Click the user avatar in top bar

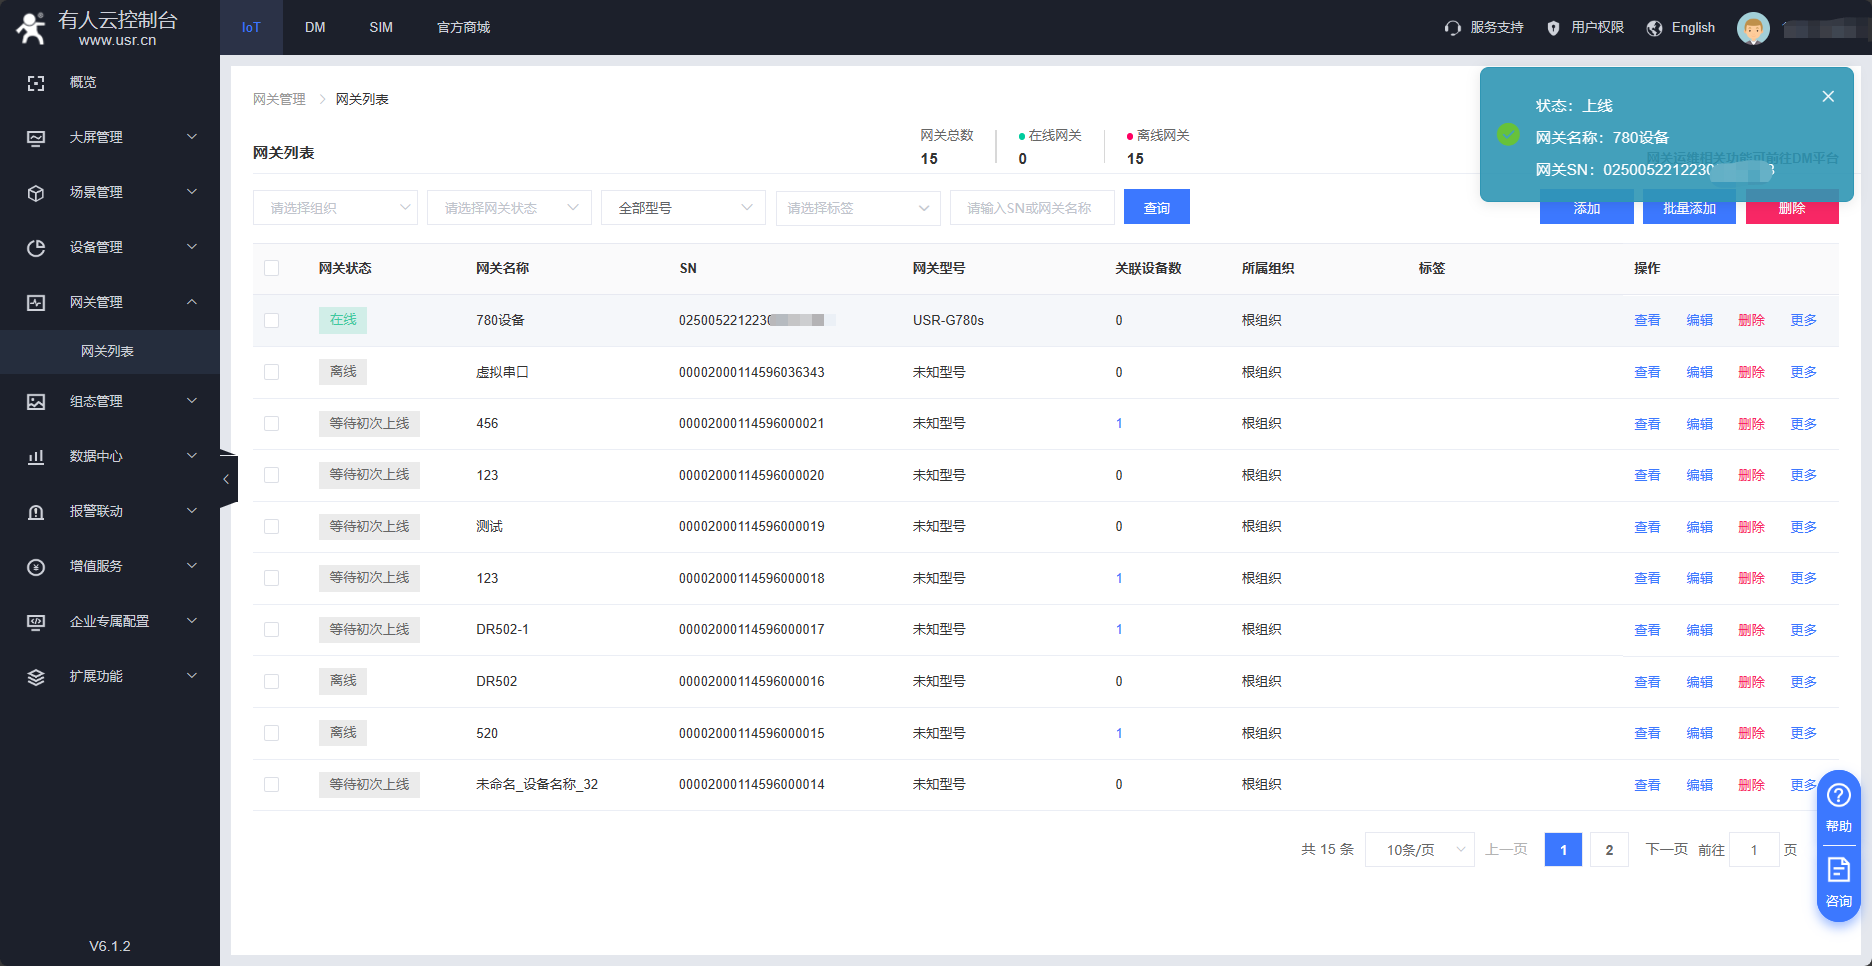pyautogui.click(x=1752, y=28)
